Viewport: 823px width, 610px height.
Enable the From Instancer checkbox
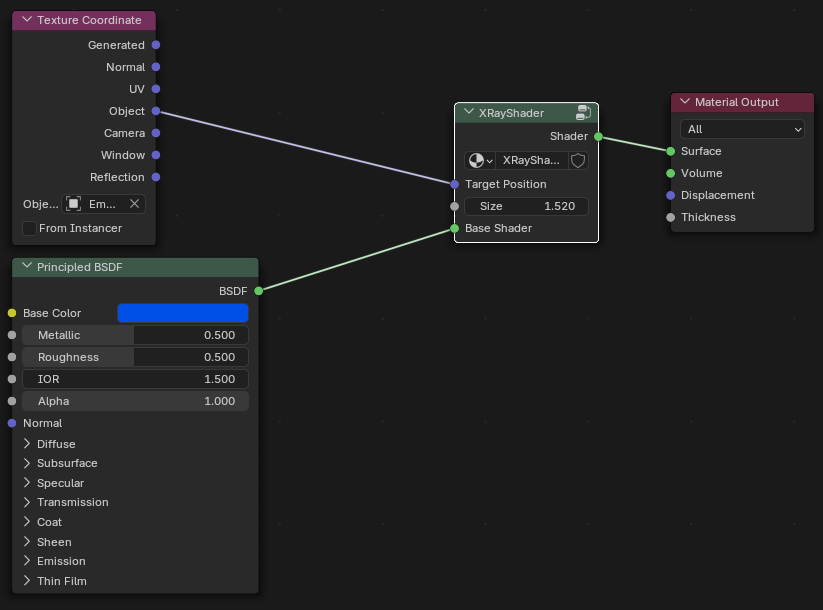(29, 228)
